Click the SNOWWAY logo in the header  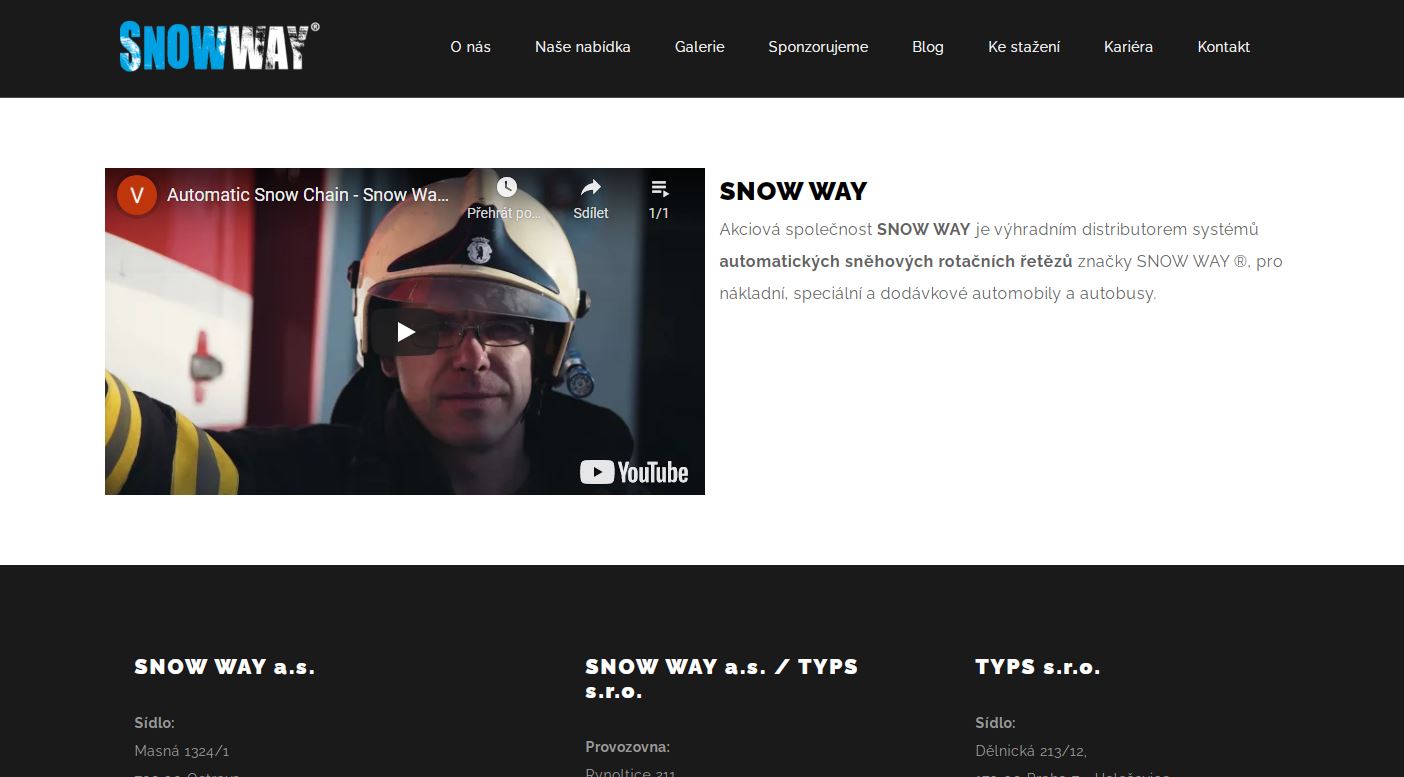[x=219, y=46]
